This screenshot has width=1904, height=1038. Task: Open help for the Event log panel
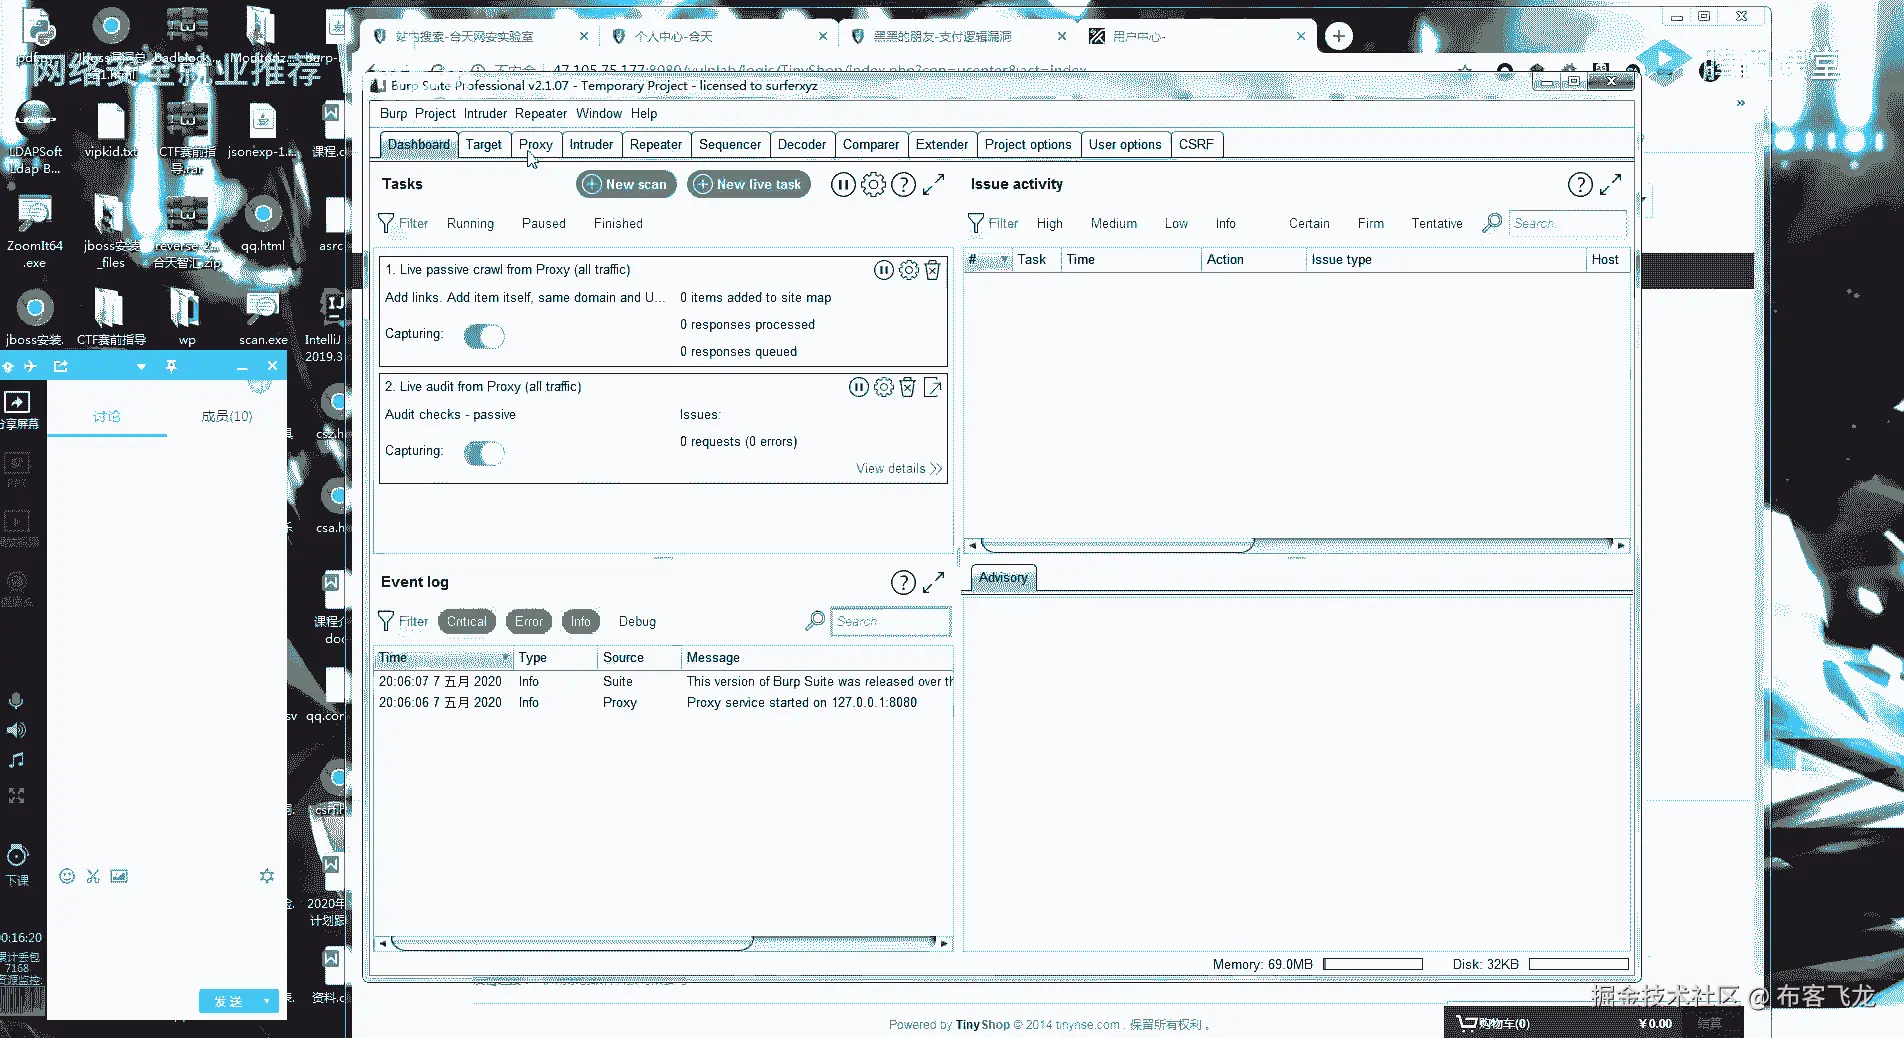[x=903, y=583]
